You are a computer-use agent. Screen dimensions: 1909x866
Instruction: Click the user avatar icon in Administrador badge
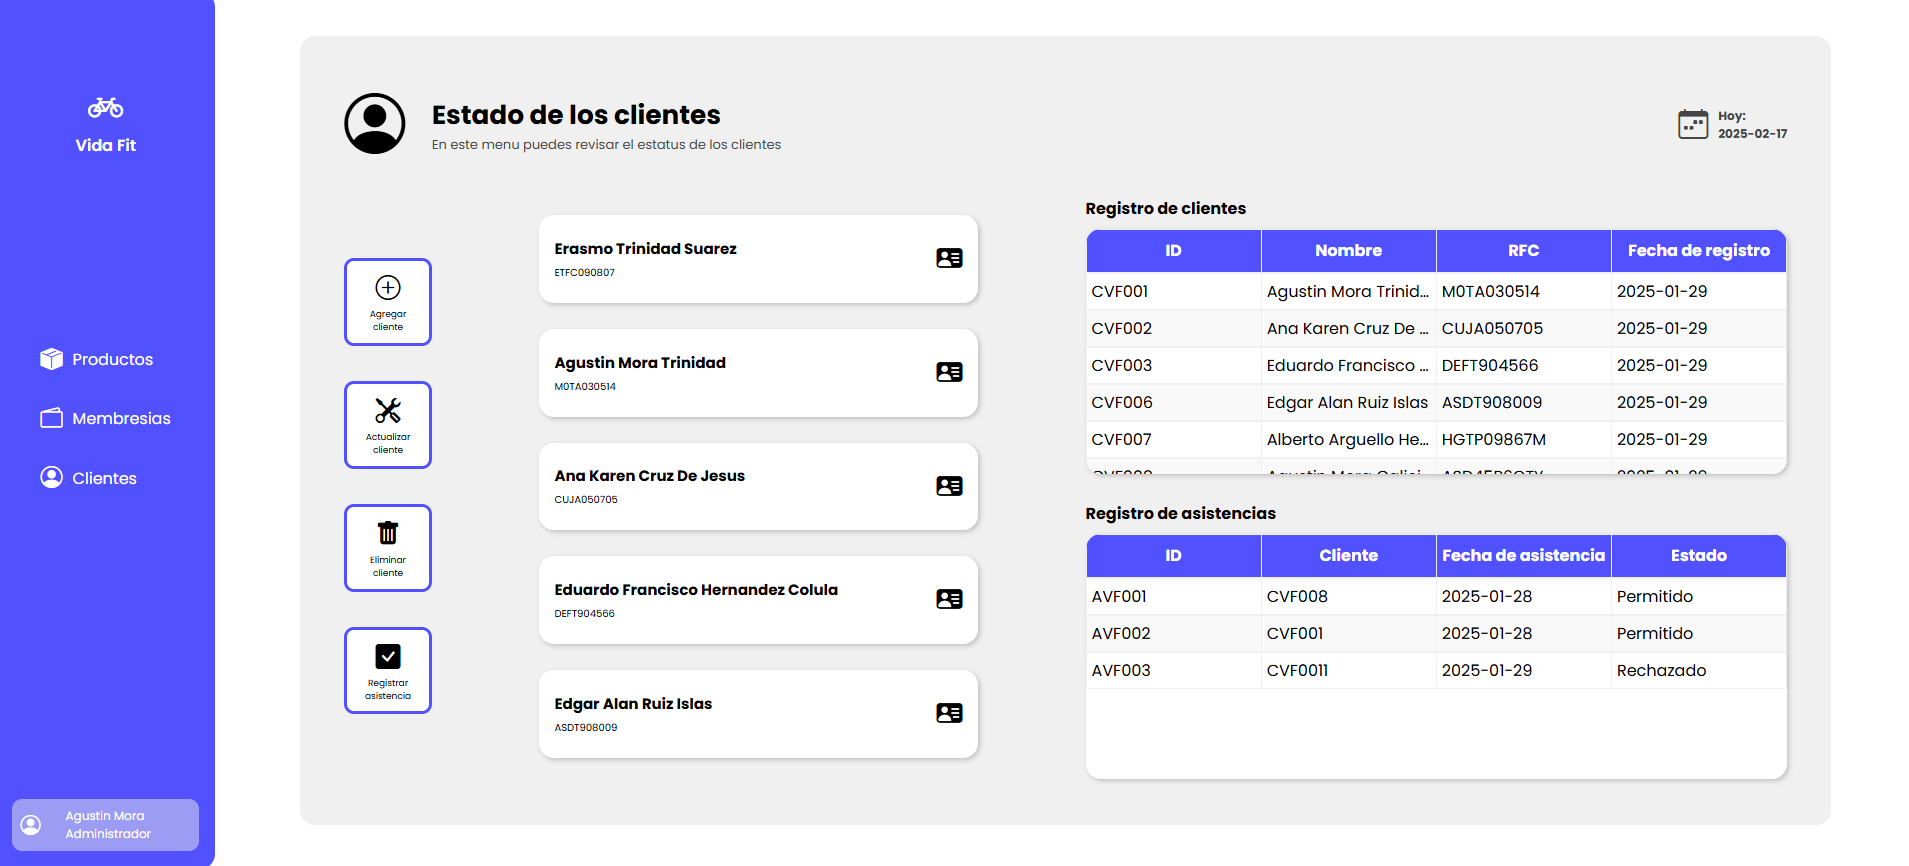click(31, 825)
